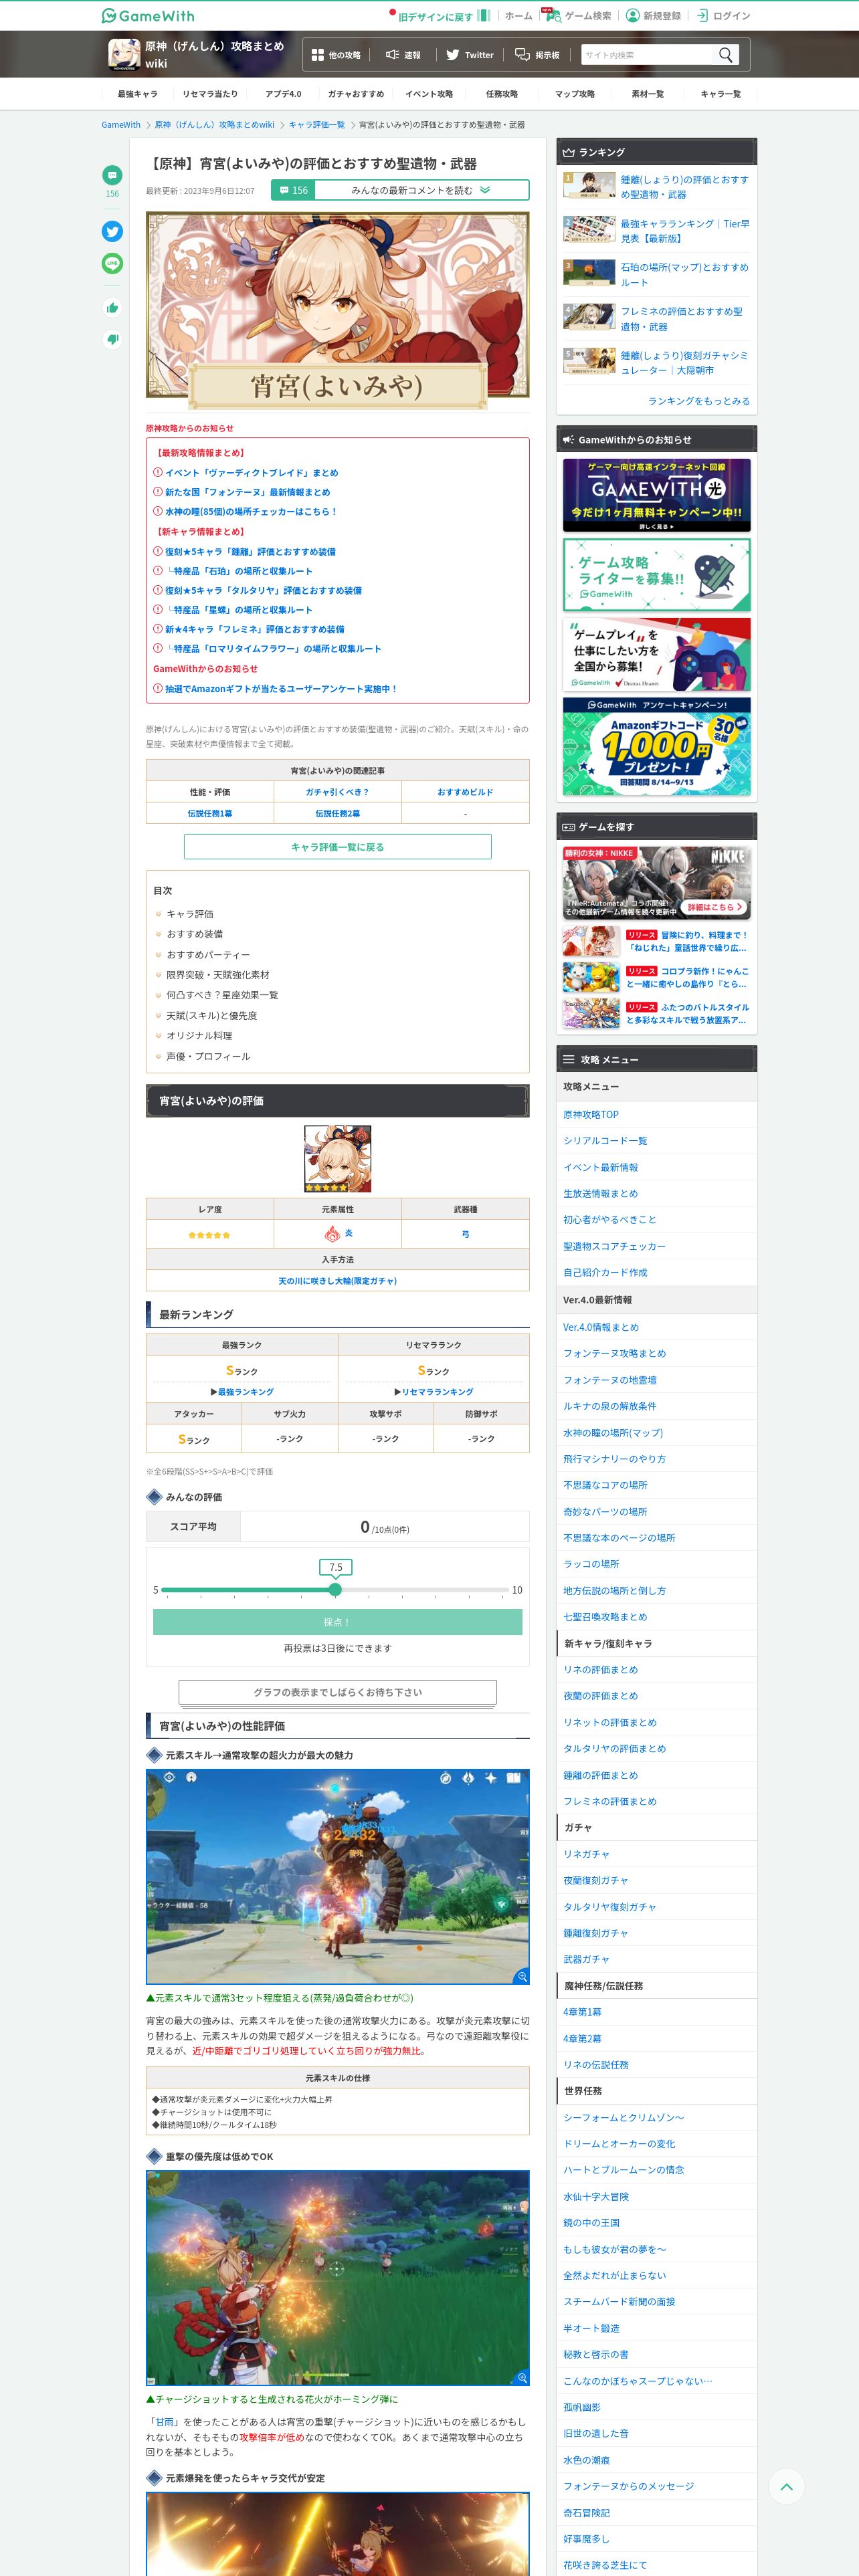This screenshot has width=859, height=2576.
Task: Open ゲーム検索 in top bar
Action: (x=578, y=15)
